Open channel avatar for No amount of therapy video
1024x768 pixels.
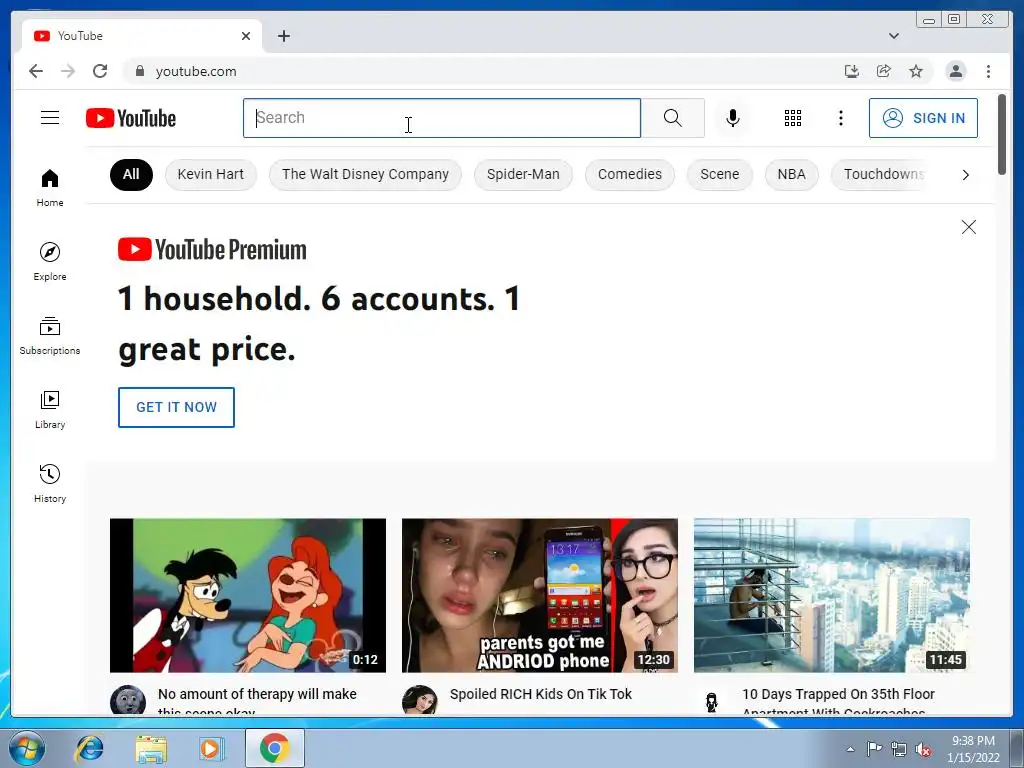click(127, 699)
